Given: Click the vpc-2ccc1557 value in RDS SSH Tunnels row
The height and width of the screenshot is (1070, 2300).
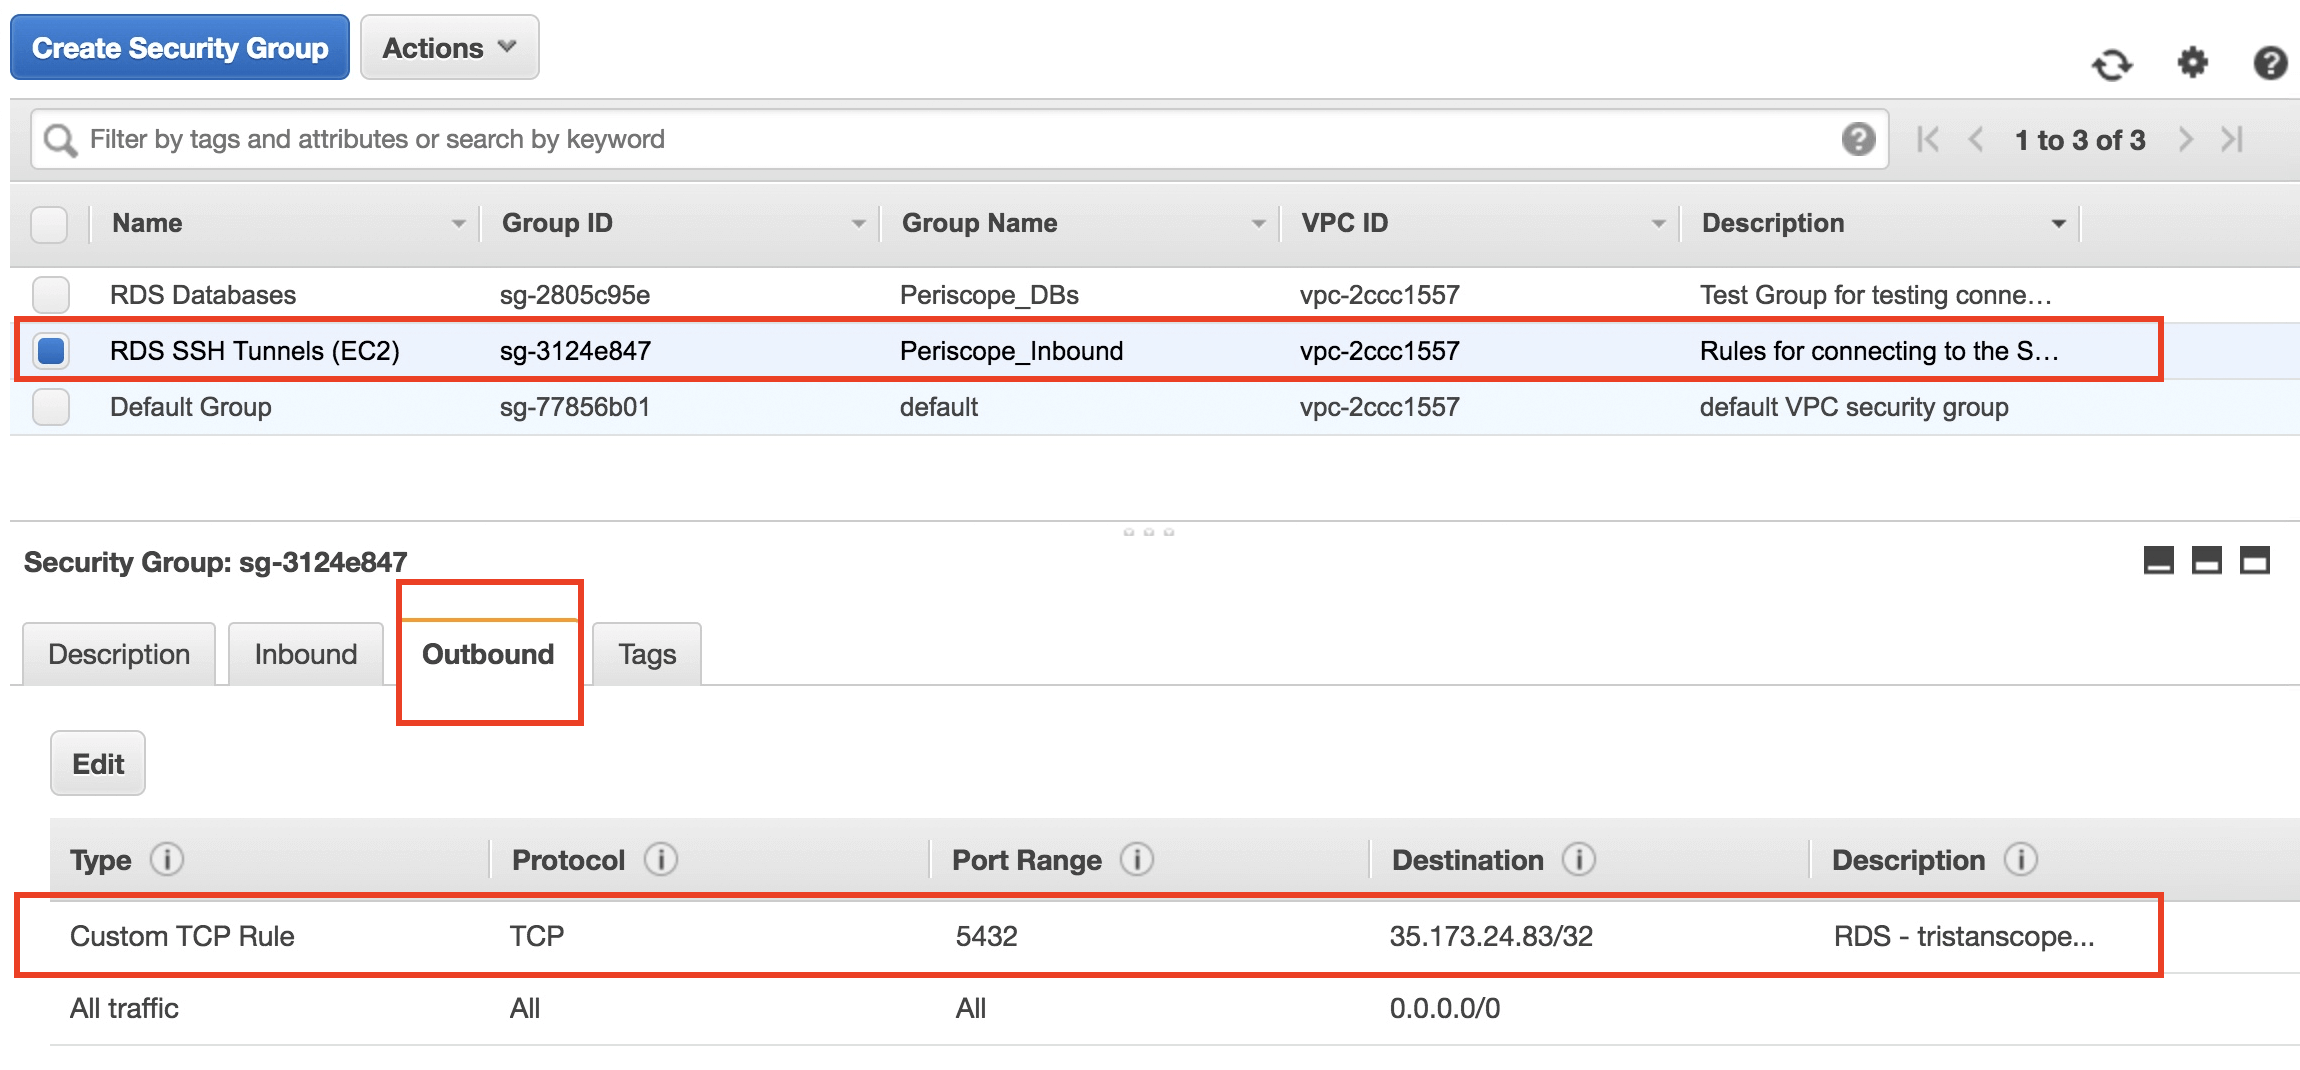Looking at the screenshot, I should [1380, 351].
